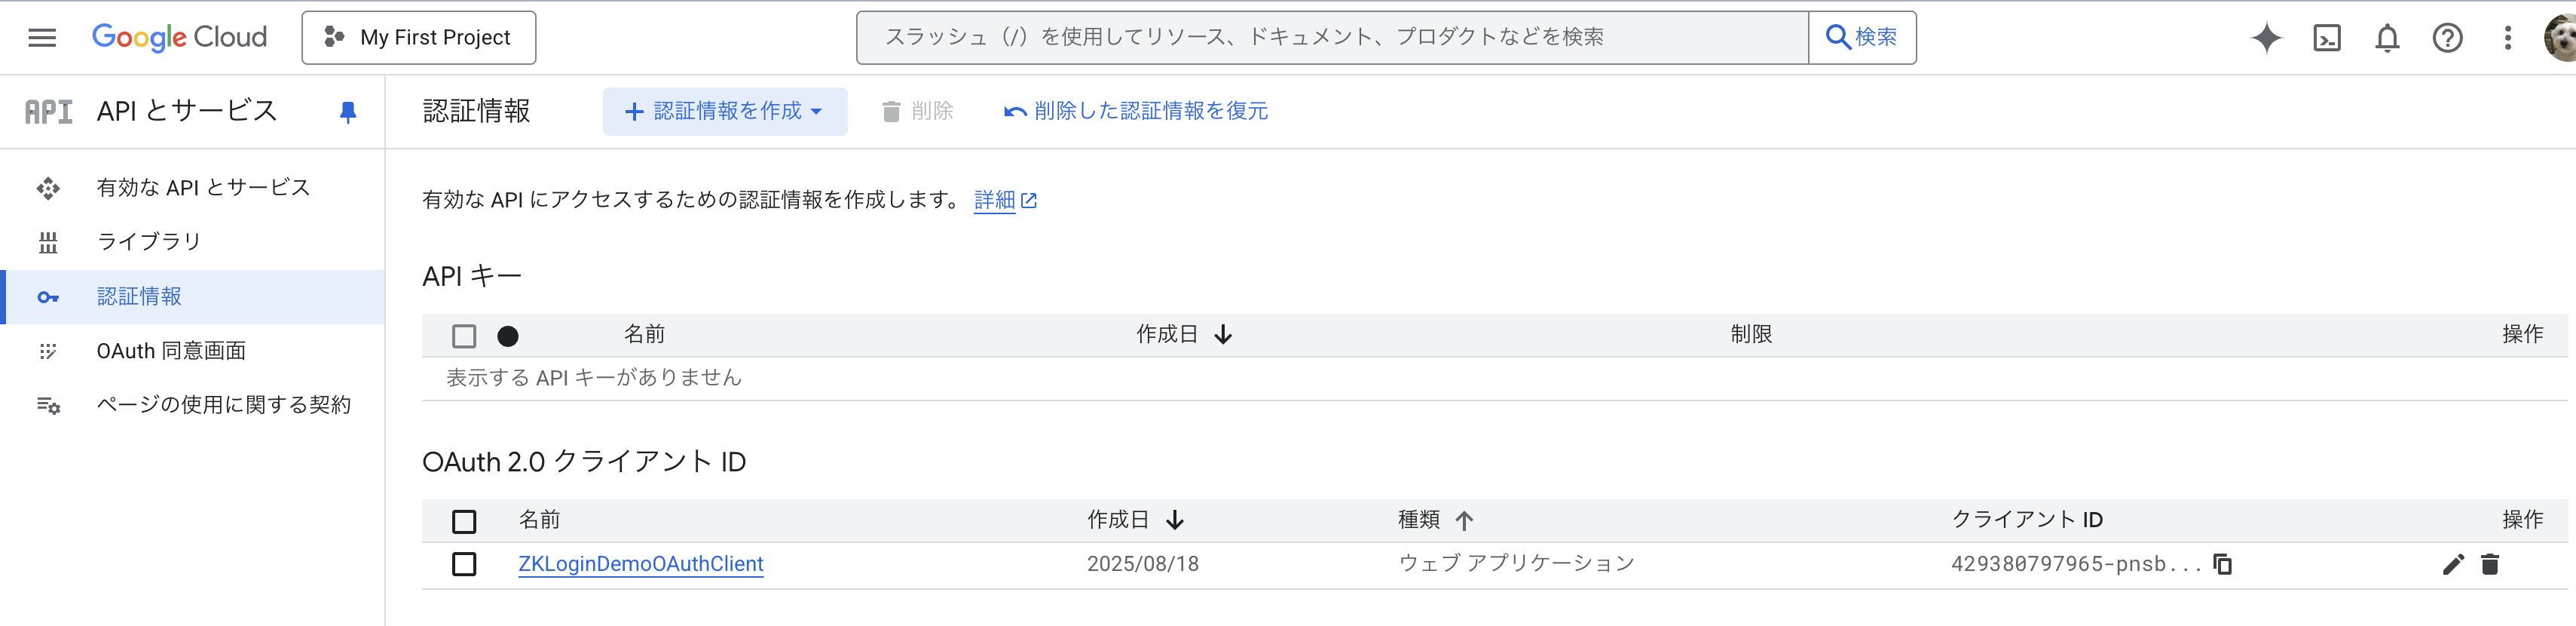Open My First Project selector
This screenshot has height=626, width=2576.
point(419,38)
